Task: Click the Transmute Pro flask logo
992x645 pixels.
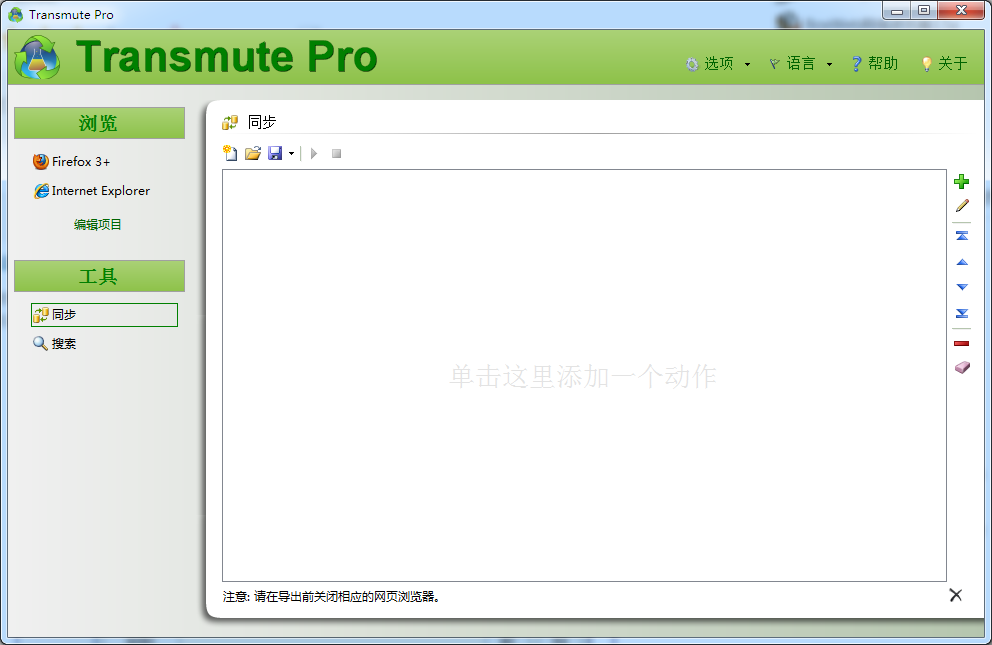Action: click(x=37, y=57)
